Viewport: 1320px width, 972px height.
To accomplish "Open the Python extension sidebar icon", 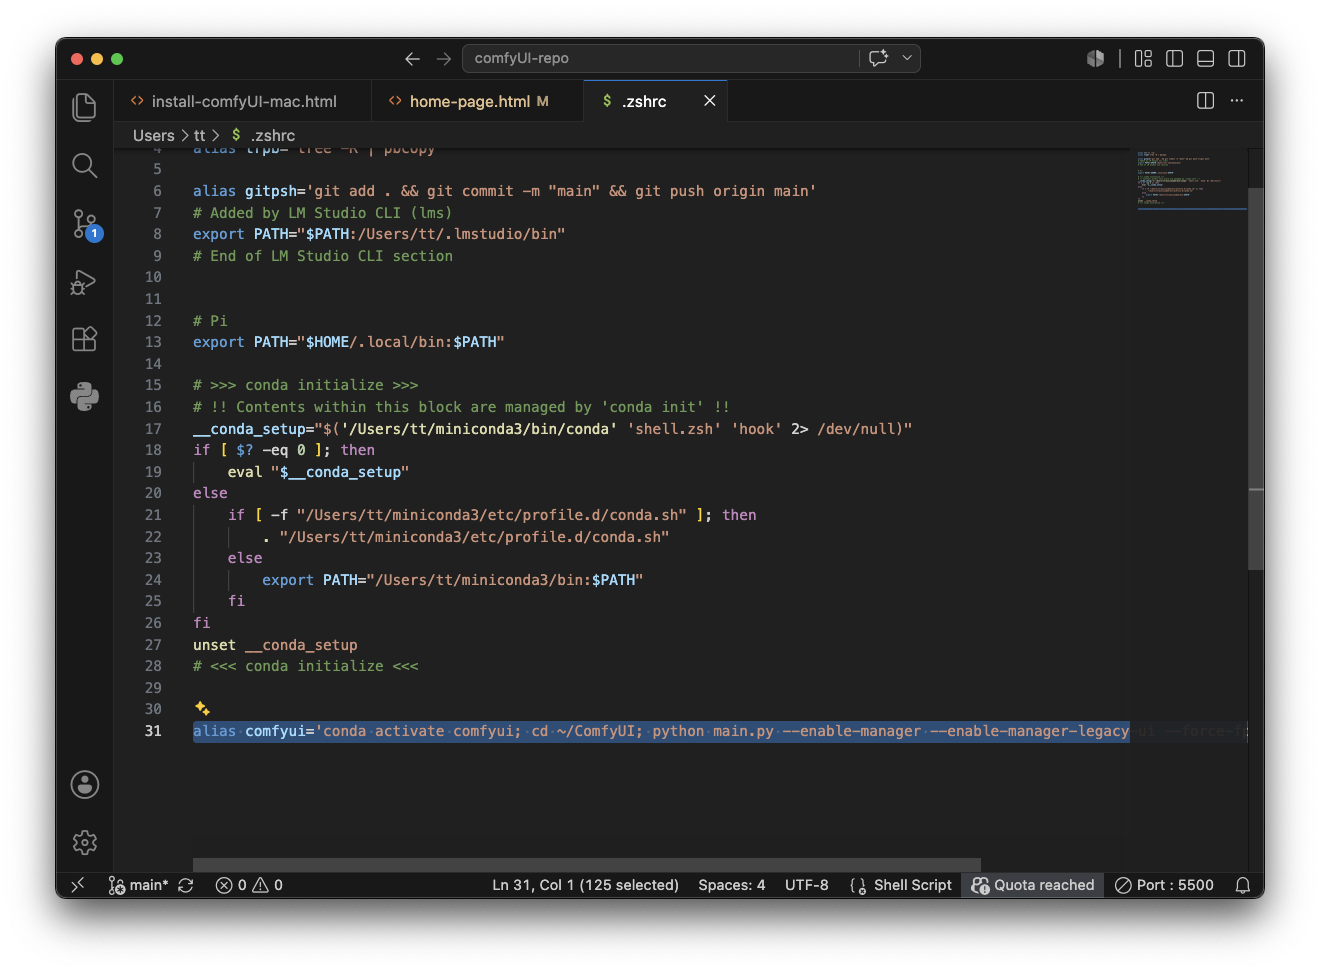I will 85,397.
